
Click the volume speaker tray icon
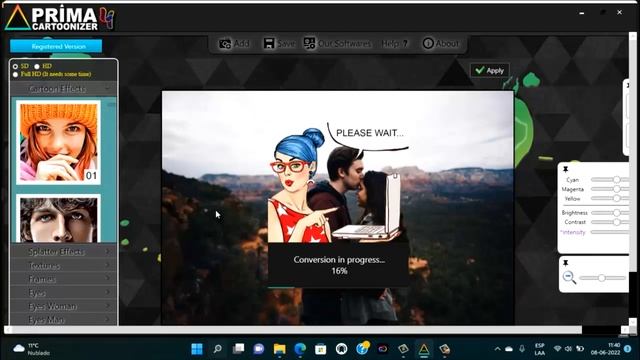[x=568, y=349]
